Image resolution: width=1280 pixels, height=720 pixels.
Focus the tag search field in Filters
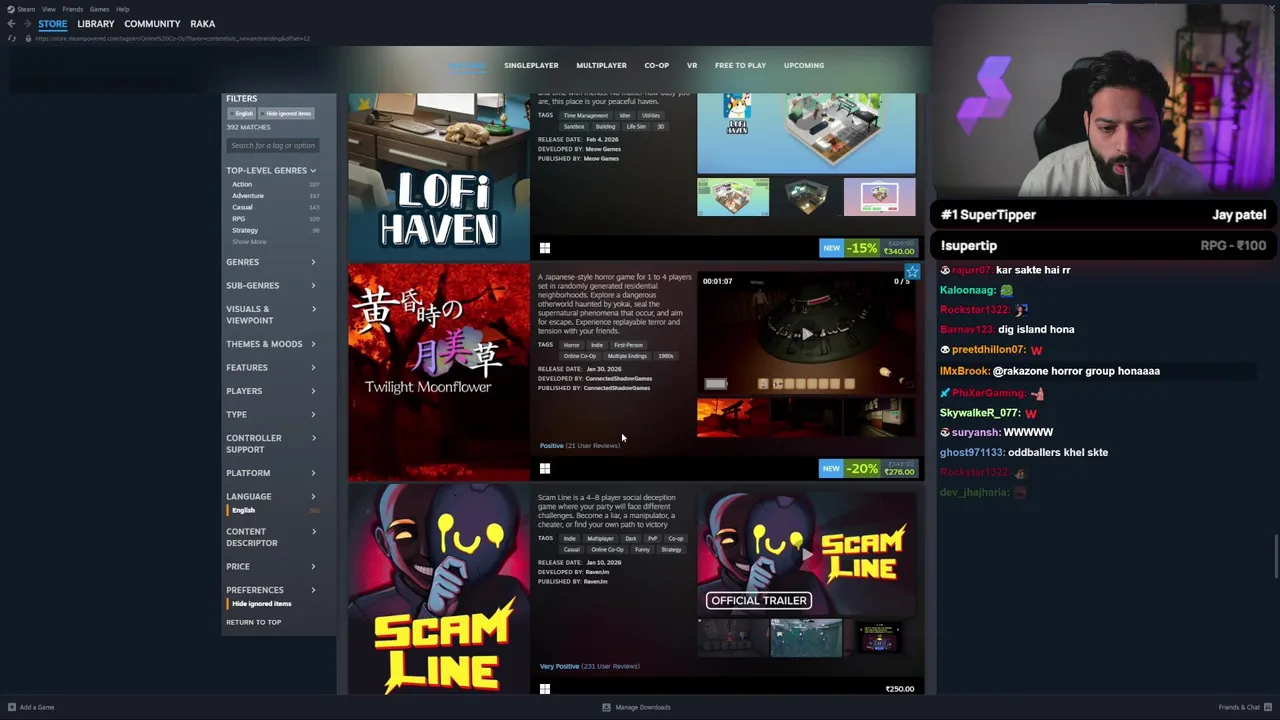tap(273, 146)
